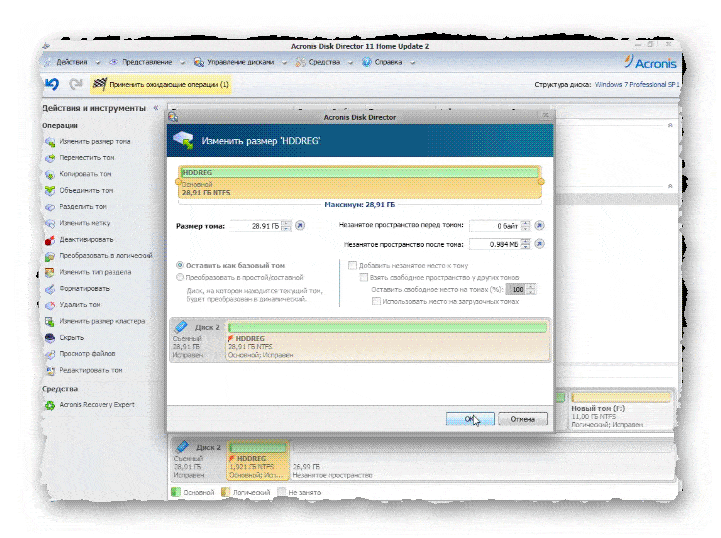Click the resize volume action in the sidebar

95,142
